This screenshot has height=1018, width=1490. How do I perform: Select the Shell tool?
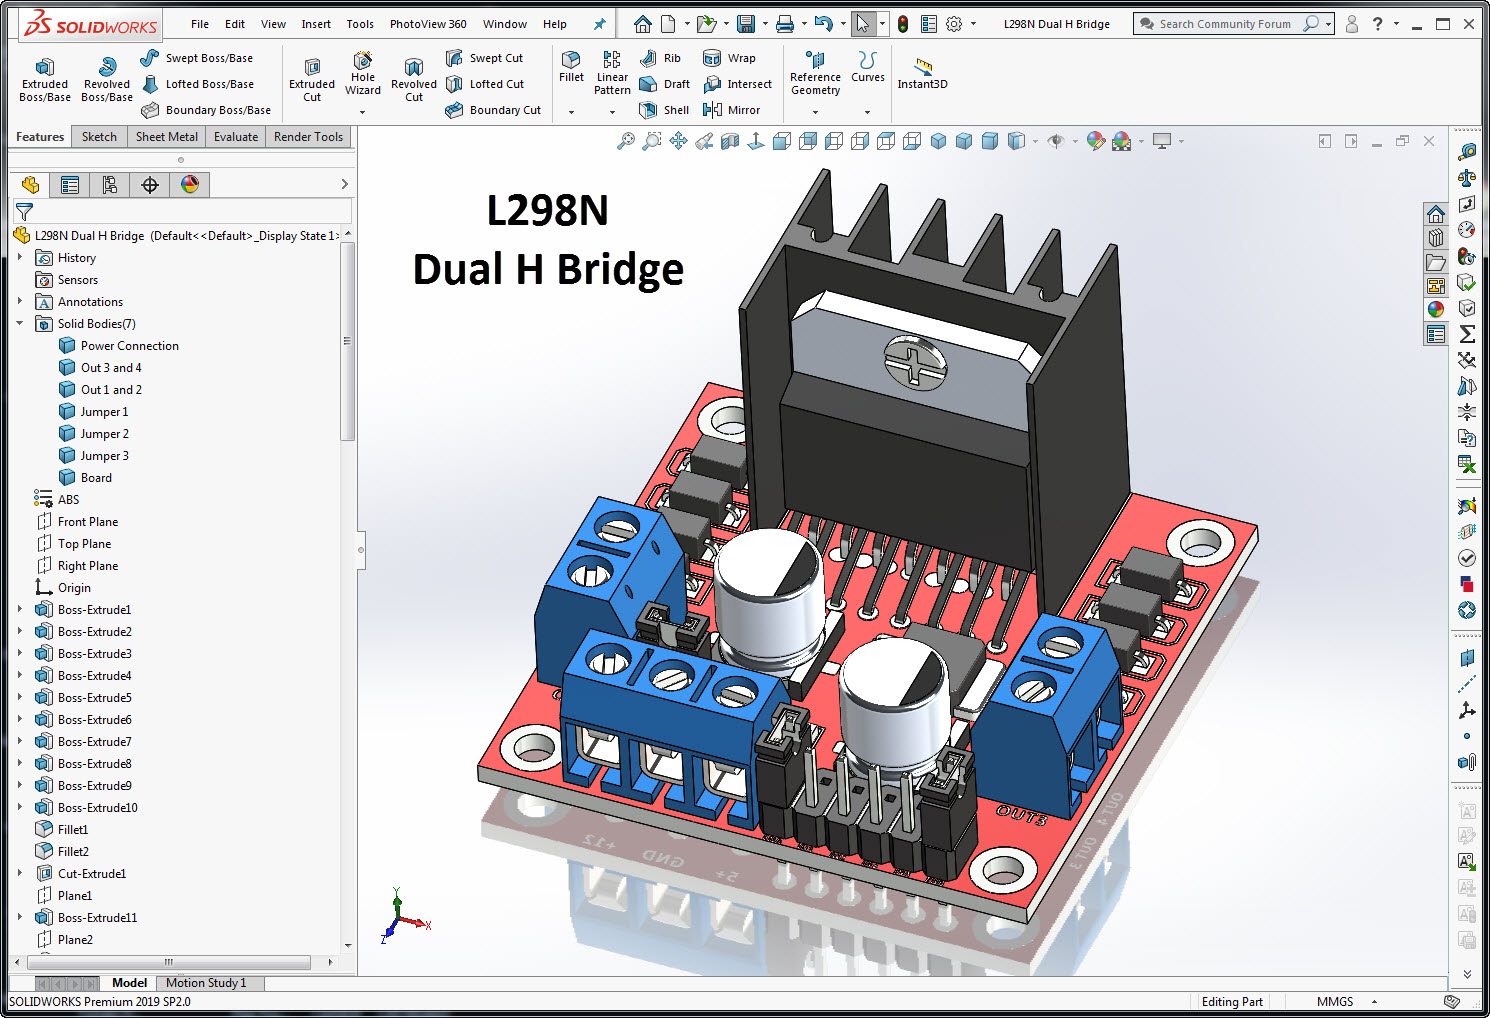coord(665,110)
